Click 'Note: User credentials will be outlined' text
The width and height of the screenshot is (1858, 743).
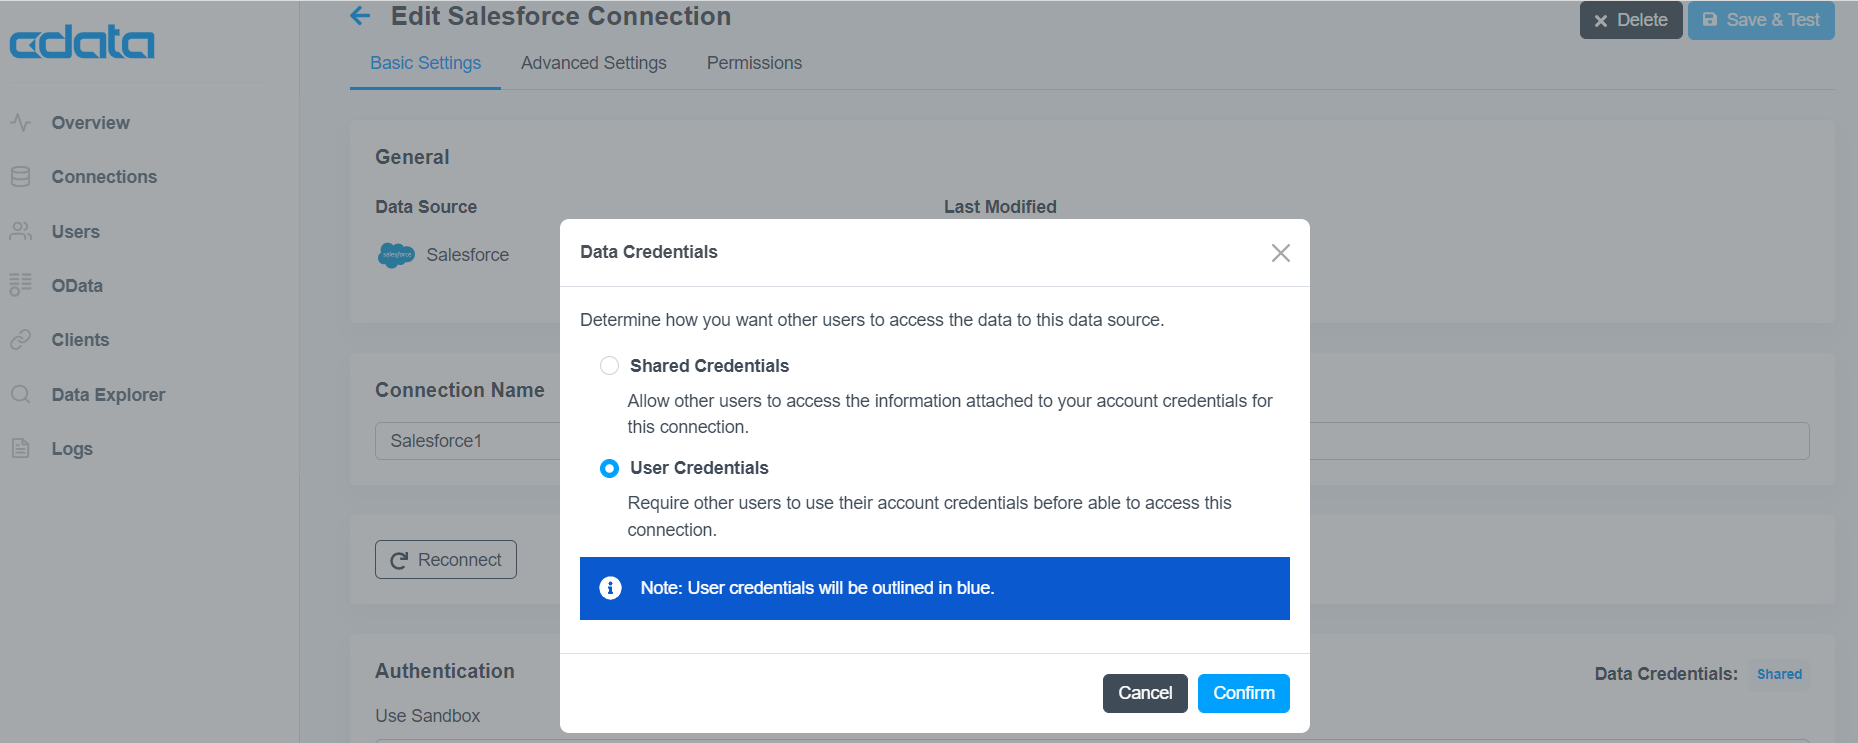(x=817, y=588)
